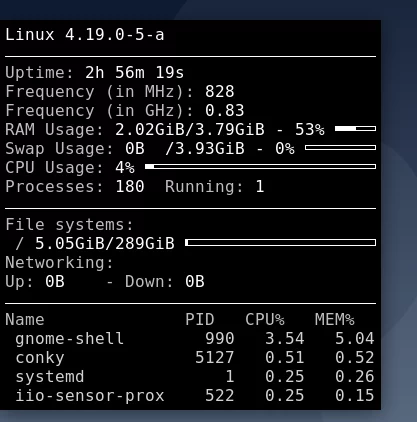Click the Frequency in GHz value 0.83

click(x=225, y=111)
